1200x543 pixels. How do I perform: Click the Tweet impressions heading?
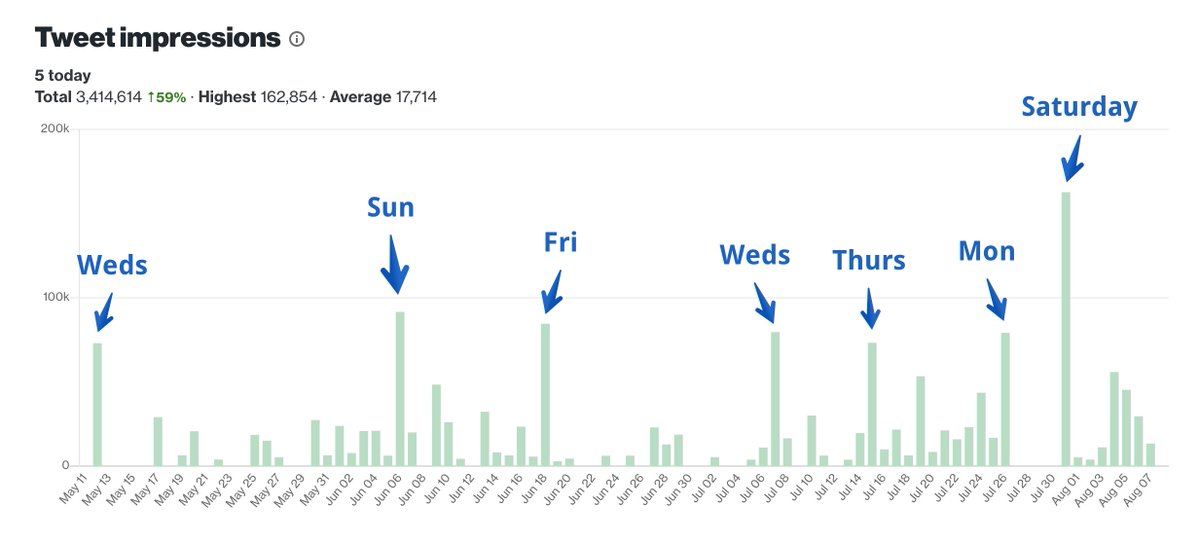[x=157, y=38]
